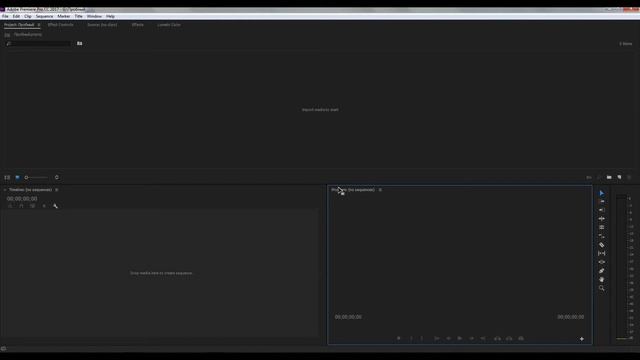Image resolution: width=640 pixels, height=360 pixels.
Task: Click Go to Out button
Action: point(483,338)
